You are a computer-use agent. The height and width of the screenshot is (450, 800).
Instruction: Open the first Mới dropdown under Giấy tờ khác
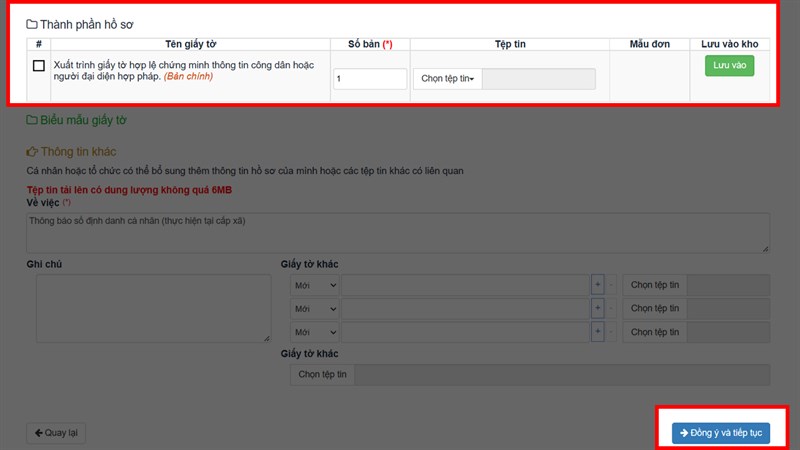point(315,285)
